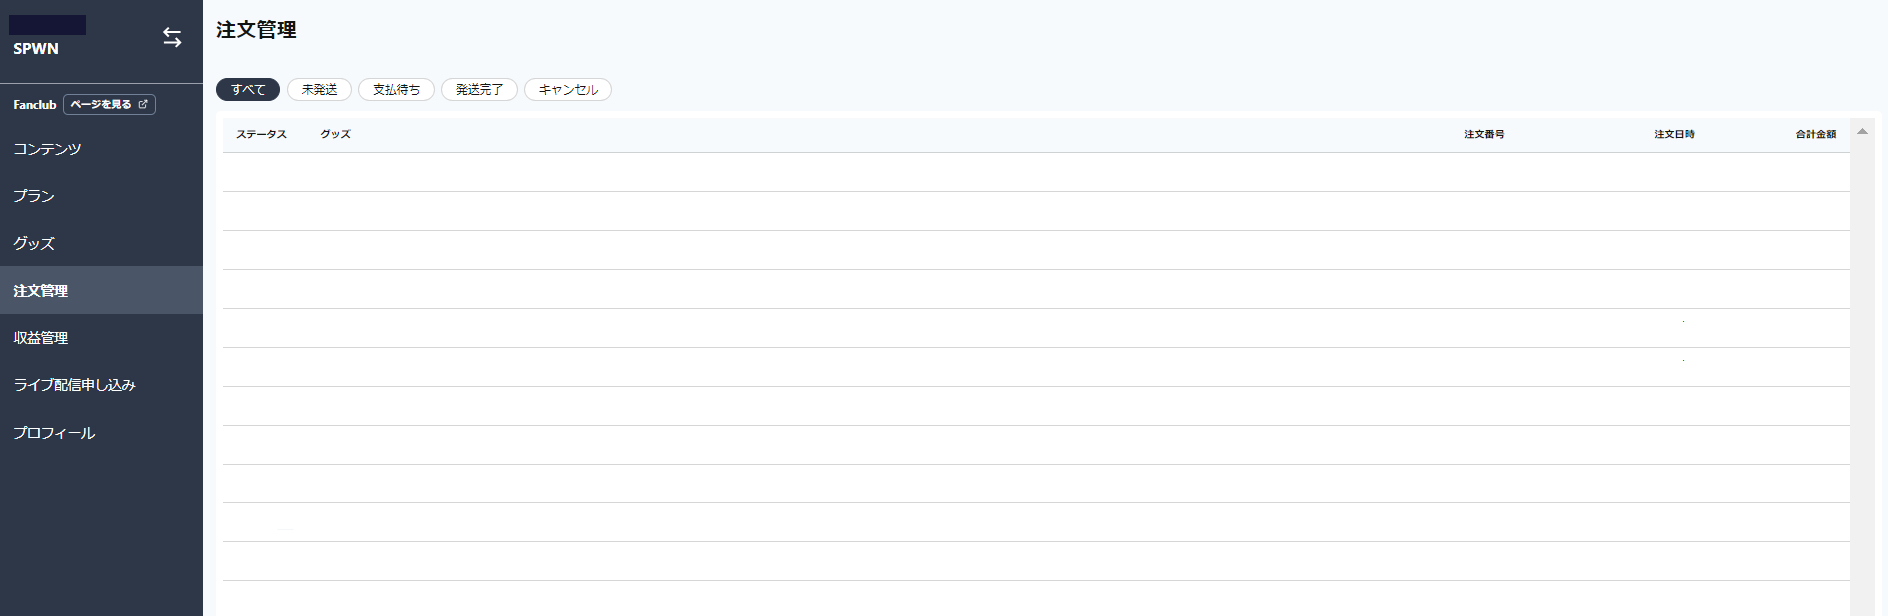Viewport: 1888px width, 616px height.
Task: Open コンテンツ in the sidebar
Action: click(x=47, y=149)
